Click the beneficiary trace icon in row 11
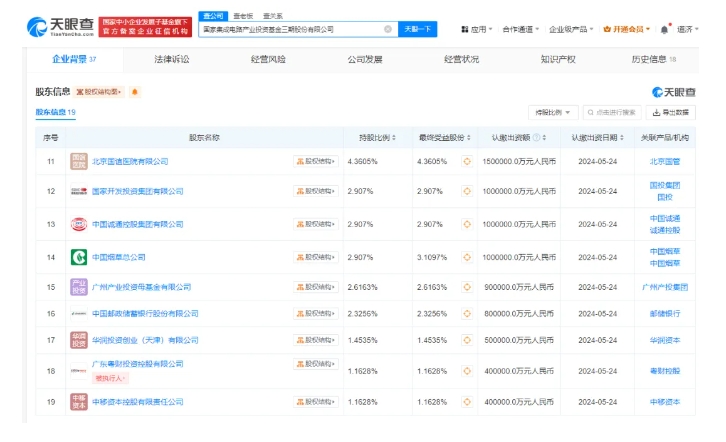The width and height of the screenshot is (726, 442). click(x=467, y=162)
